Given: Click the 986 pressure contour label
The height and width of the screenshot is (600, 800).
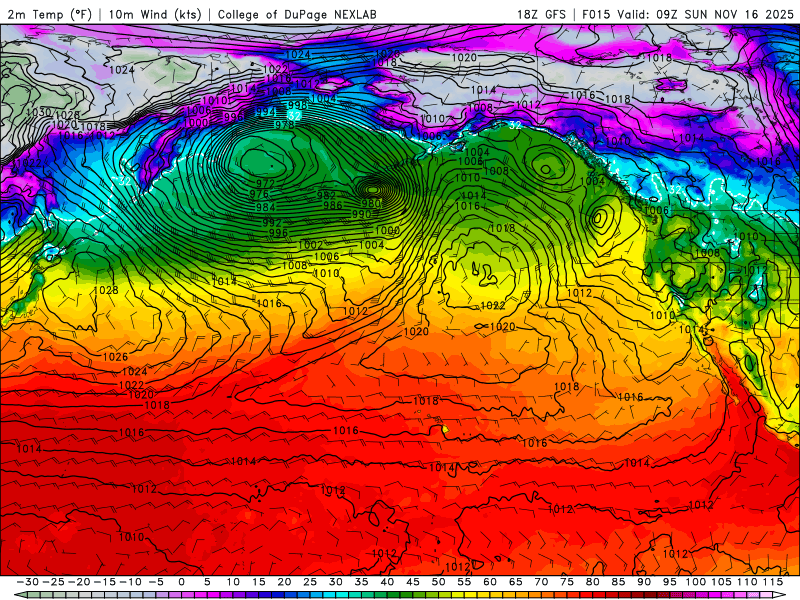Looking at the screenshot, I should pos(332,205).
